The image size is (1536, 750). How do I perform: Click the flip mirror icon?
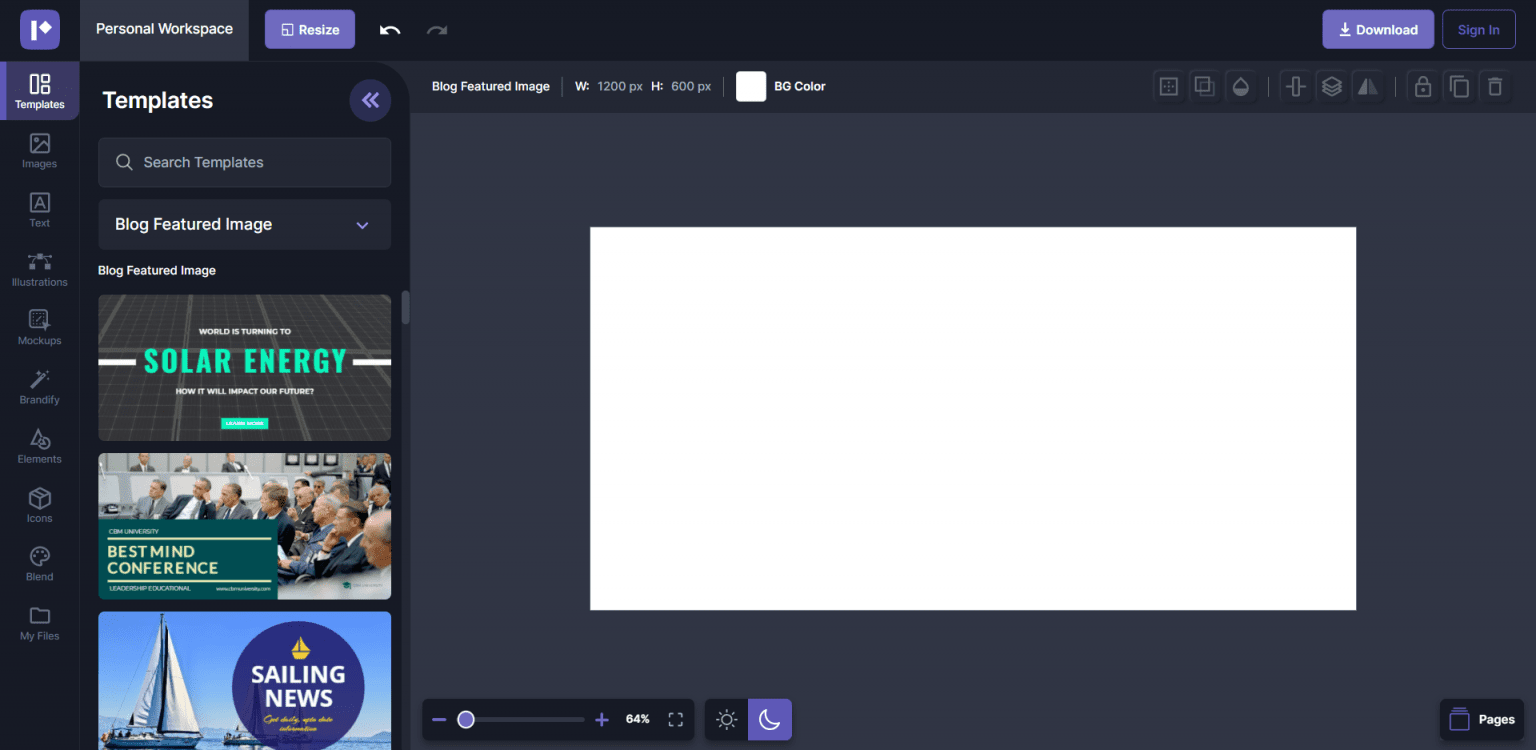point(1367,87)
